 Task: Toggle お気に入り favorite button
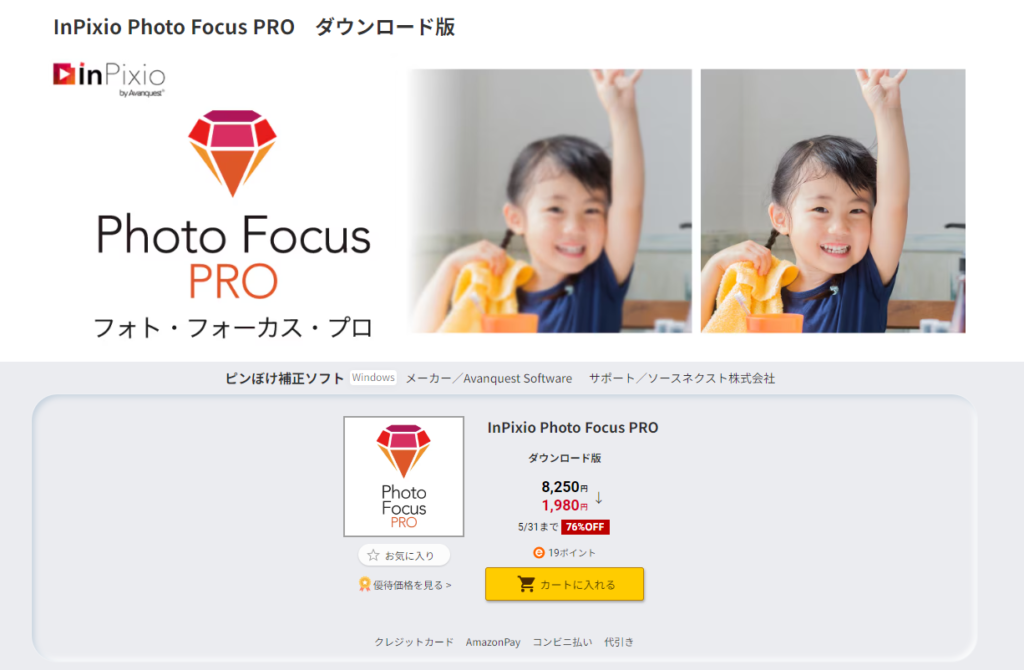[x=404, y=555]
